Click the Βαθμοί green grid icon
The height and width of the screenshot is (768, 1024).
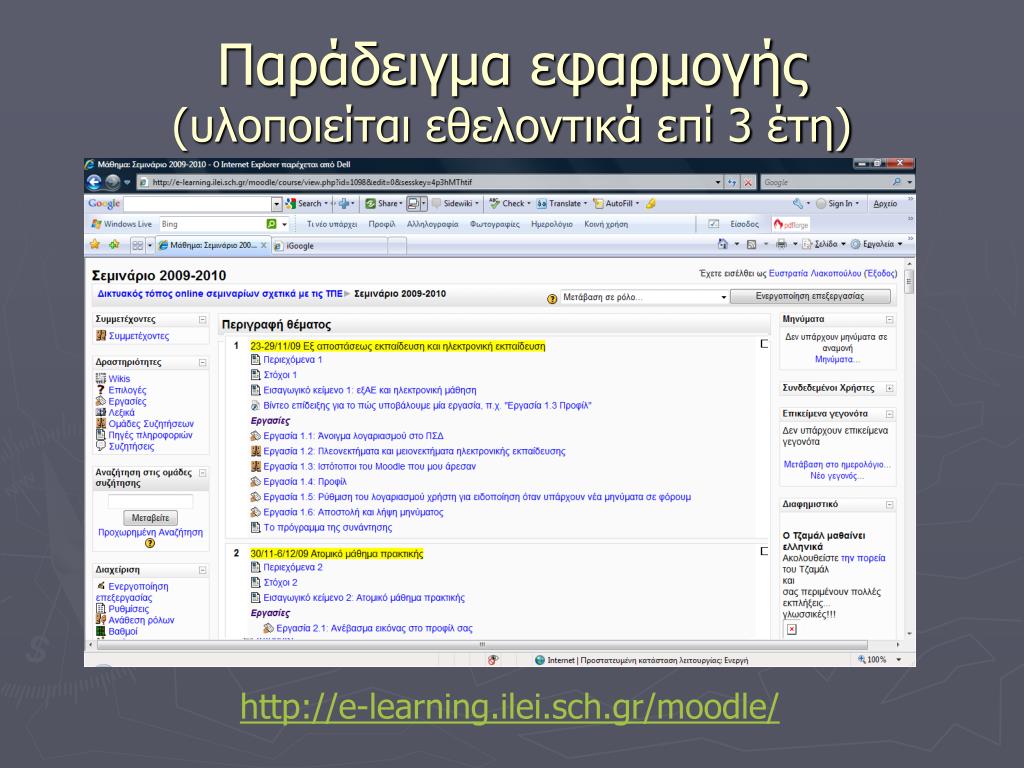click(101, 631)
